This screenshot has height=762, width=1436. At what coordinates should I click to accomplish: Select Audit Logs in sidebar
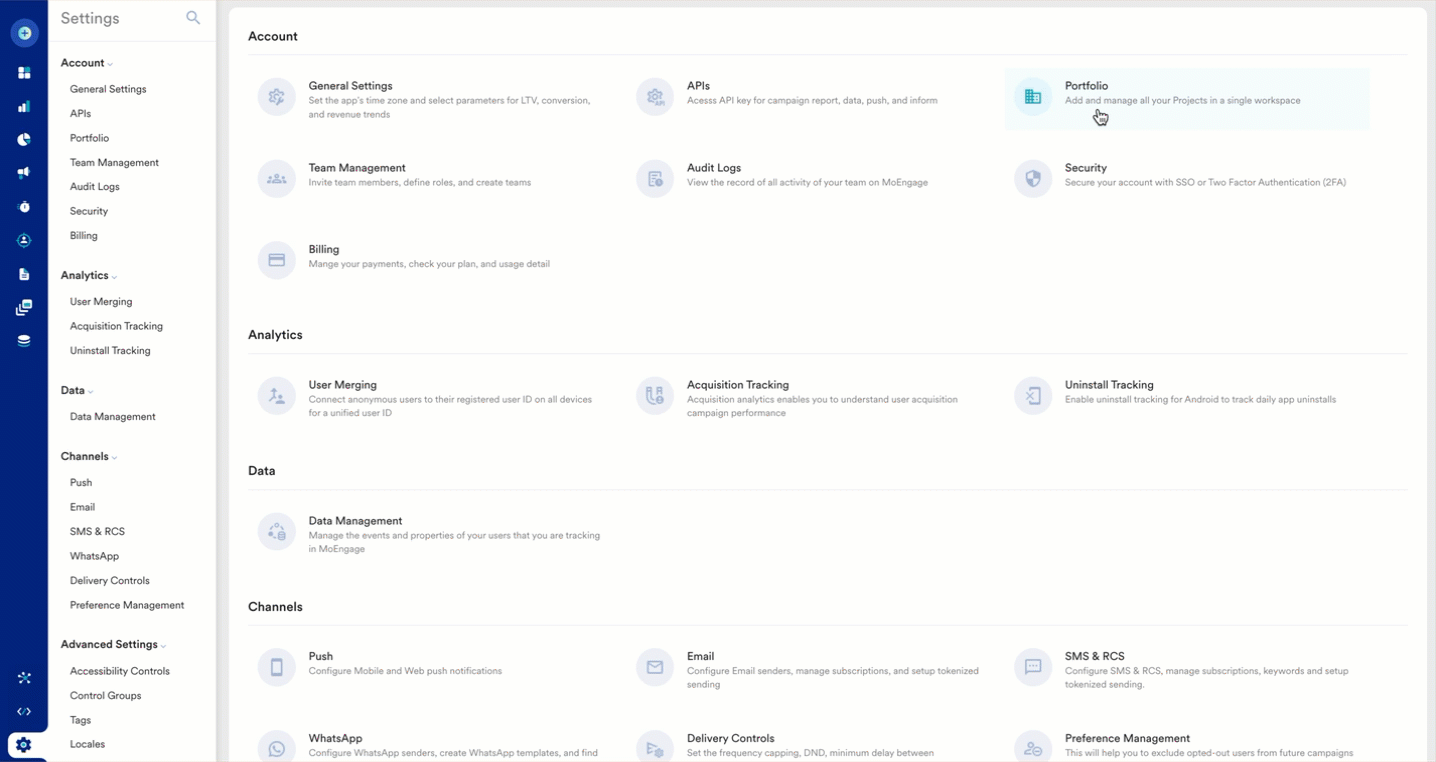tap(95, 187)
